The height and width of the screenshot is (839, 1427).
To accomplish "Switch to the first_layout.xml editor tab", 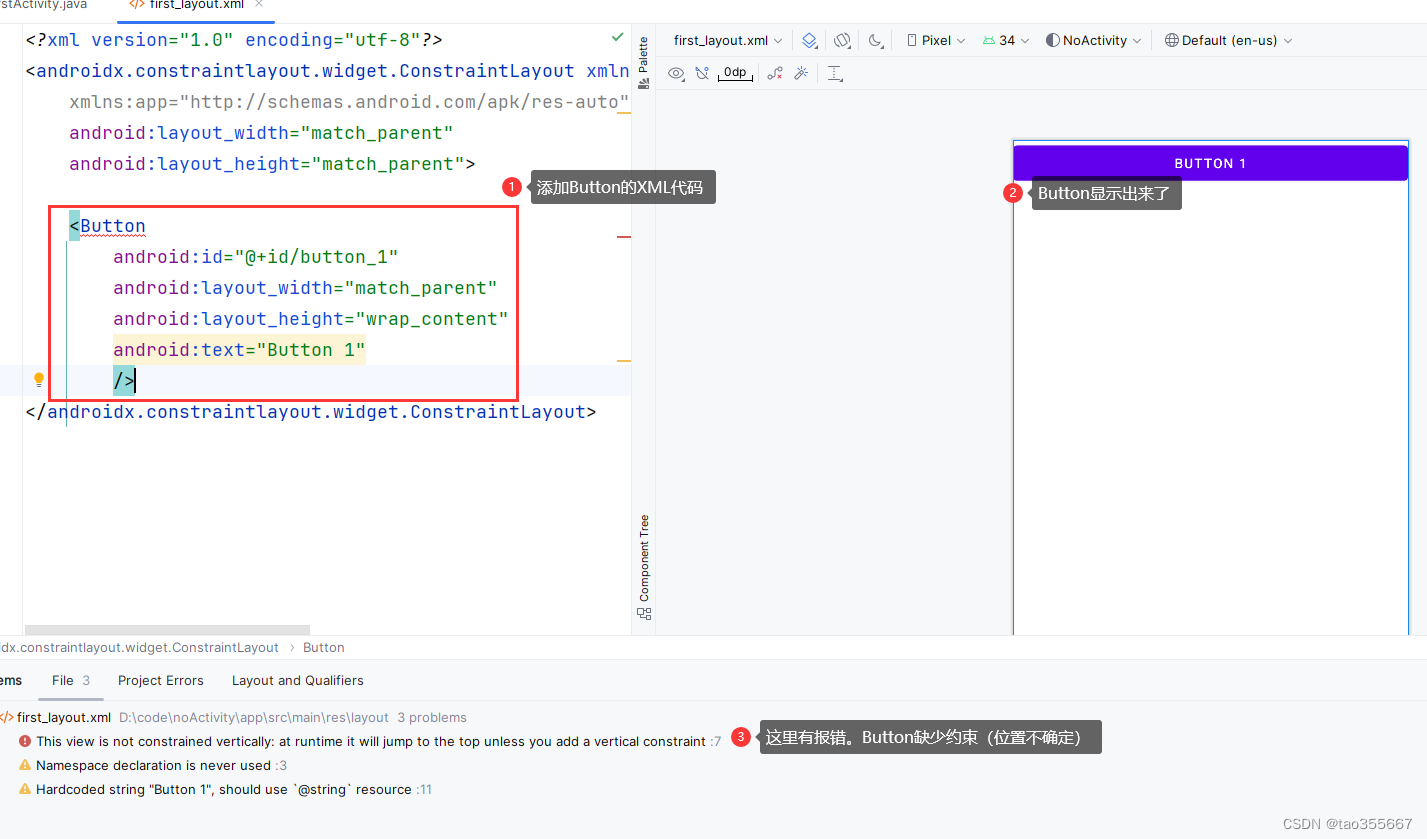I will (x=196, y=5).
